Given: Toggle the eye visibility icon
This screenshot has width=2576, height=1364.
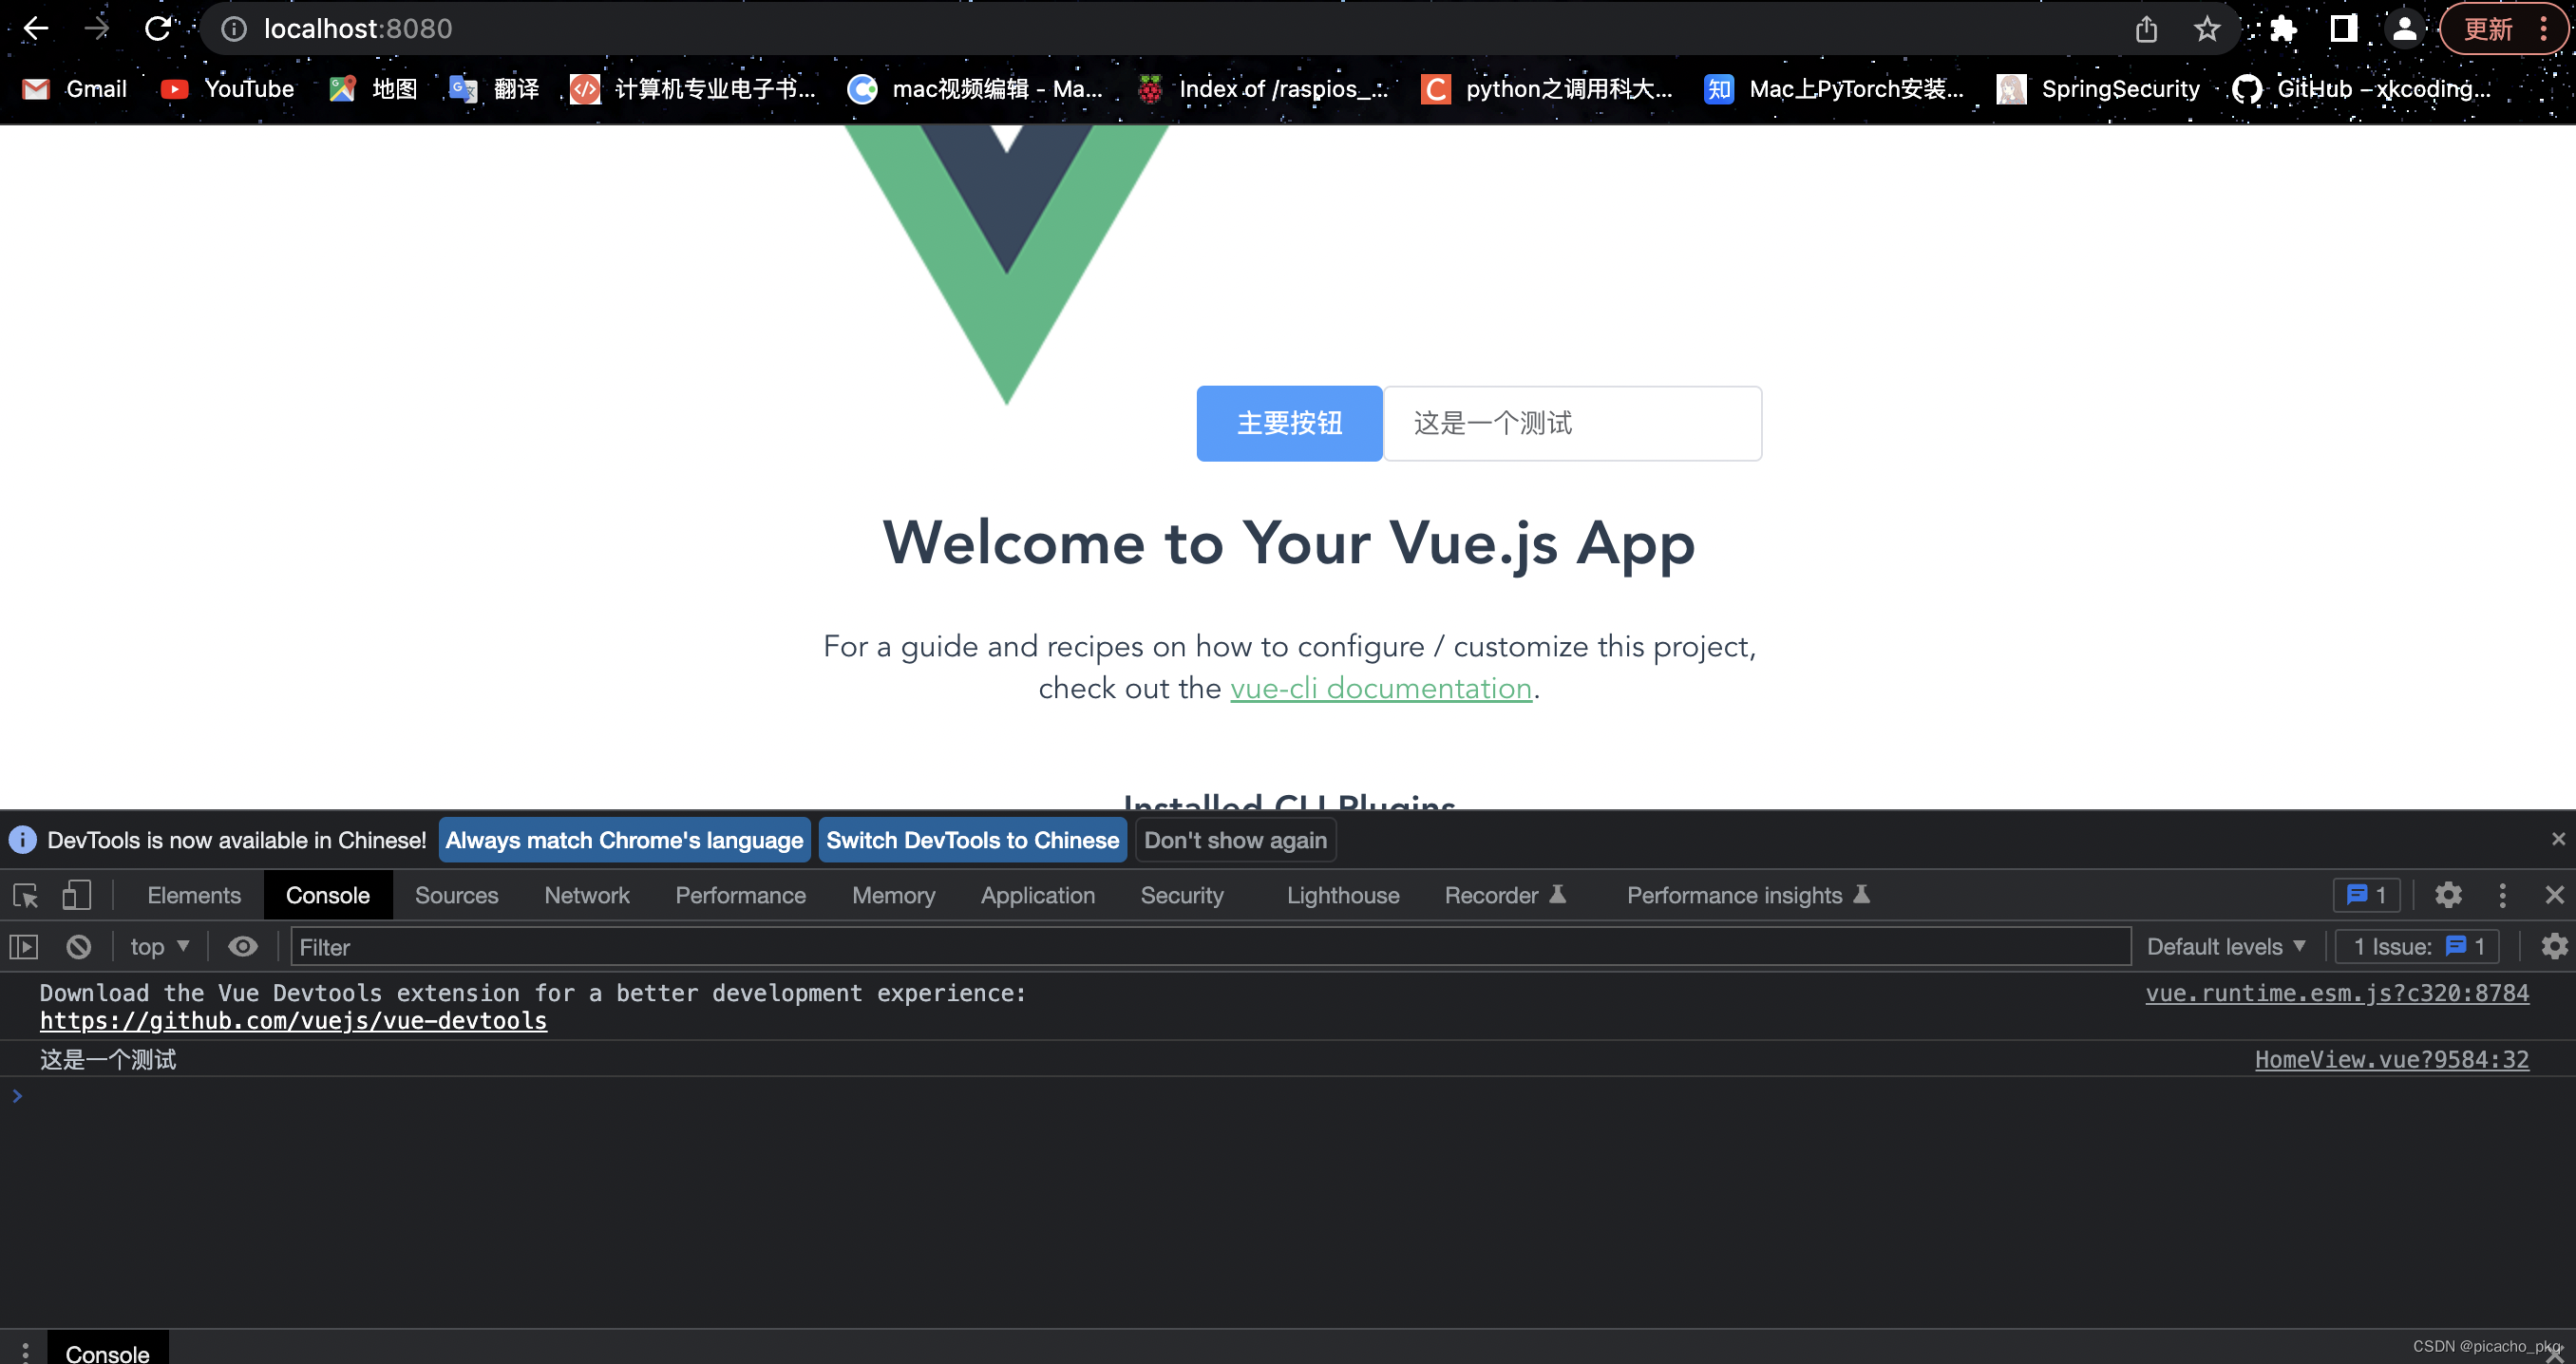Looking at the screenshot, I should point(240,947).
